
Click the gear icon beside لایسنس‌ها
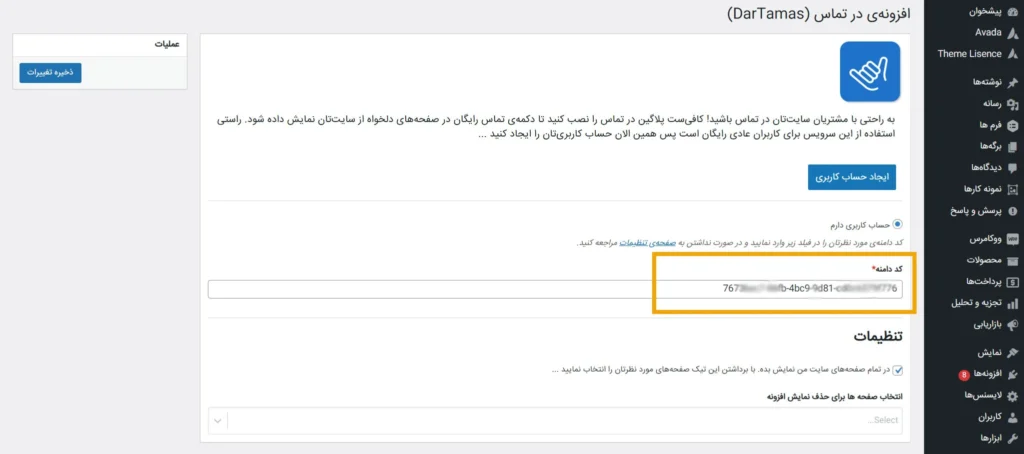(1012, 395)
